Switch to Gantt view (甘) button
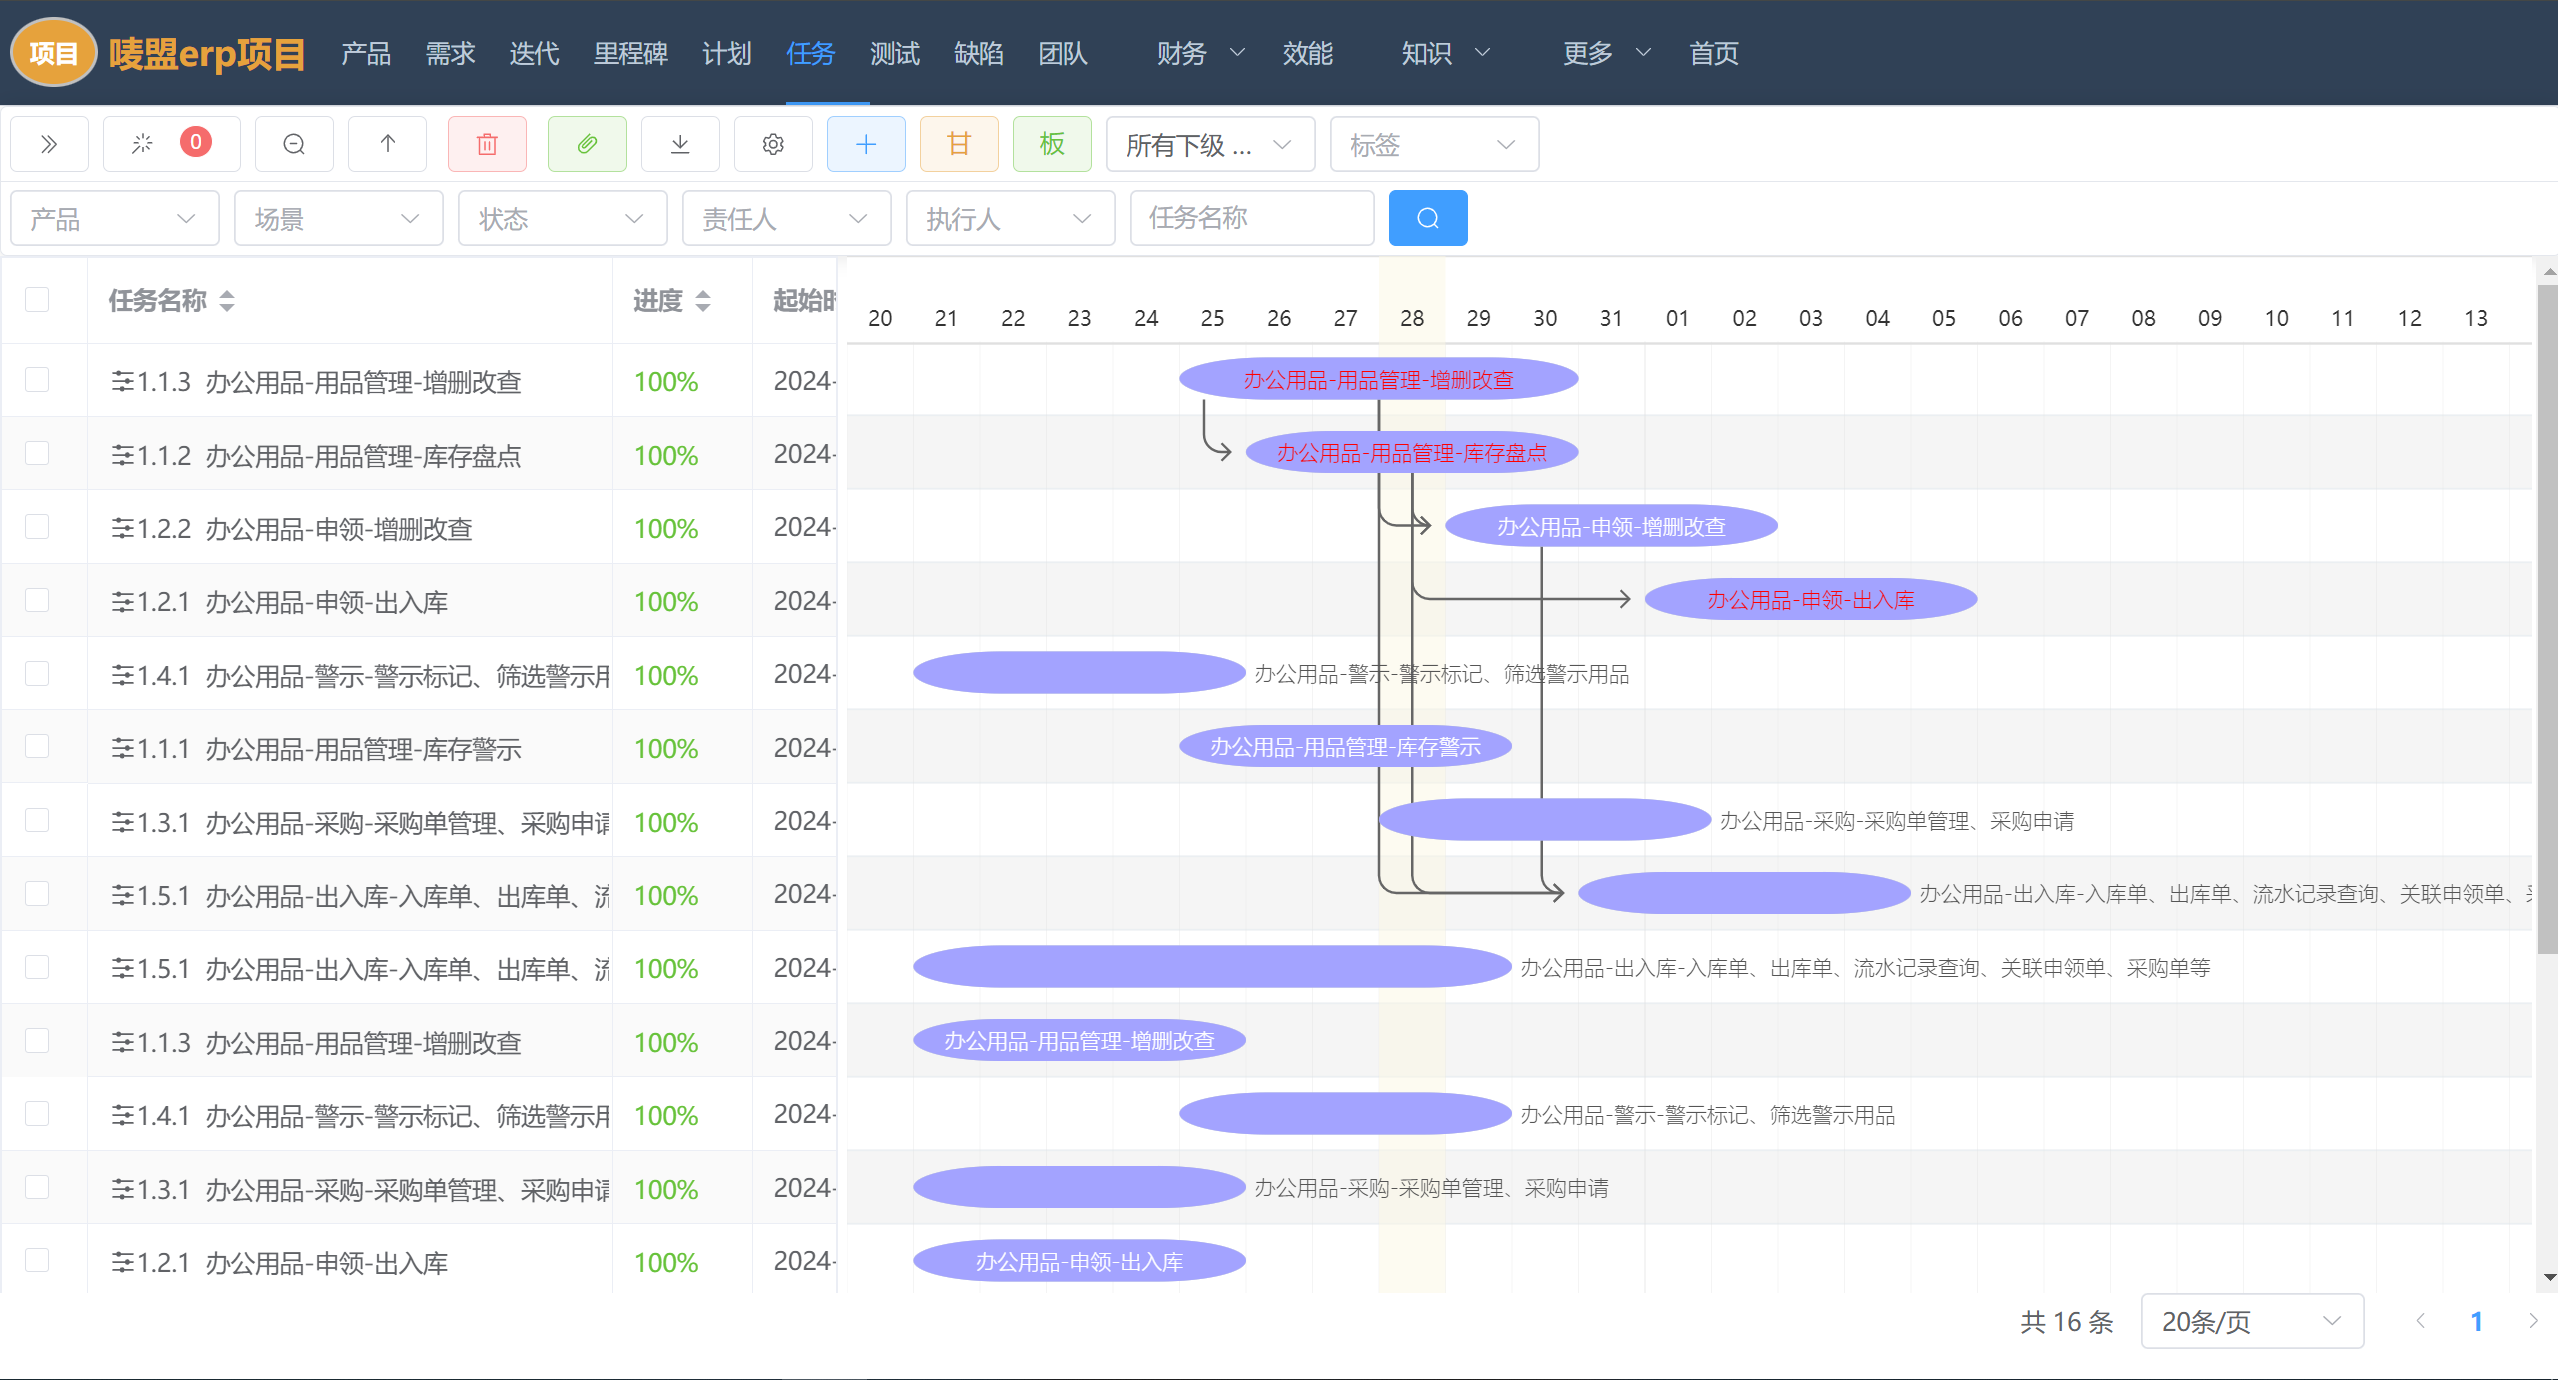 [x=959, y=144]
